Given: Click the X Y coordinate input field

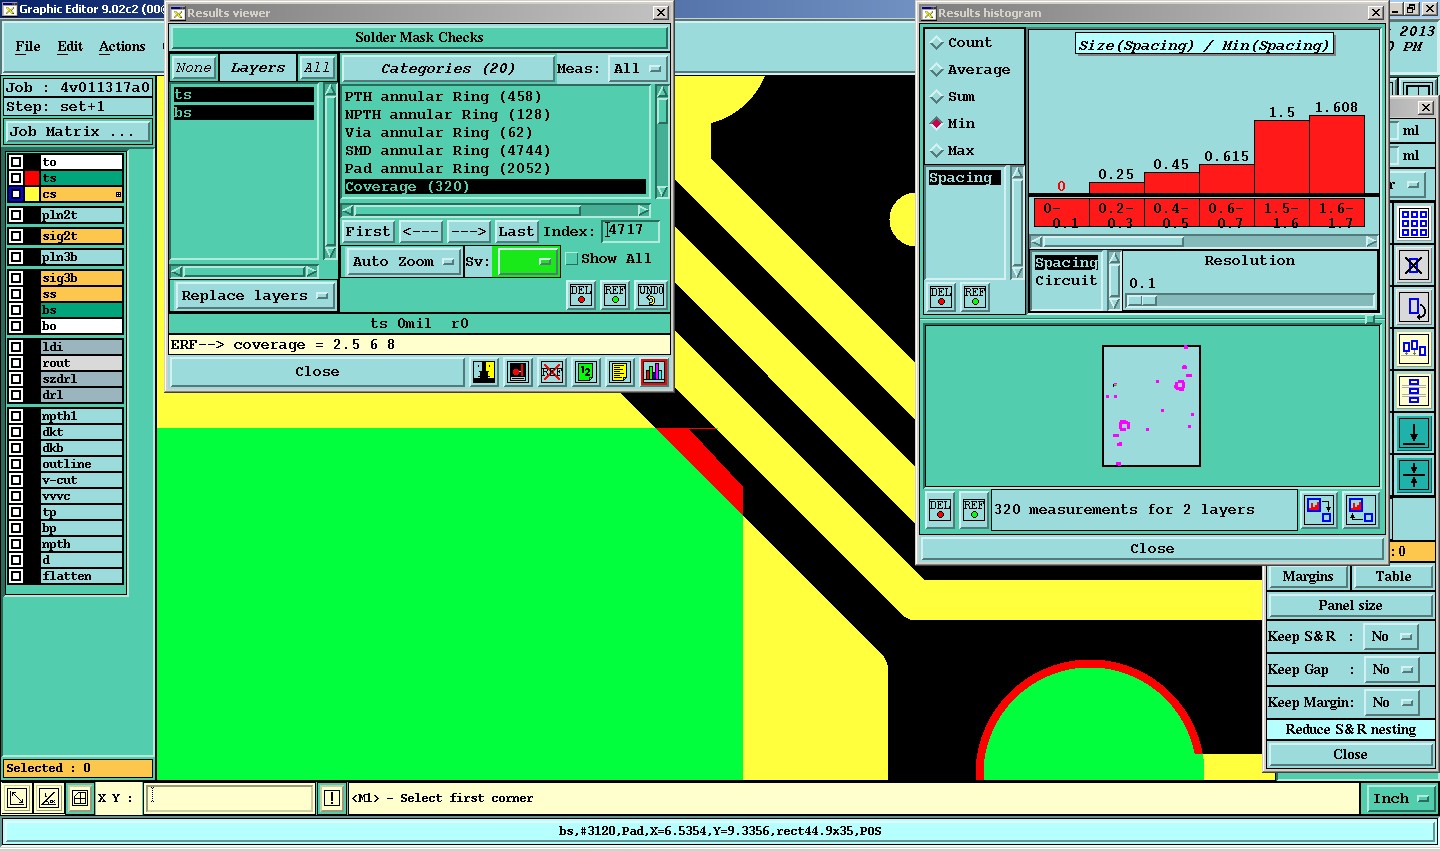Looking at the screenshot, I should [x=230, y=798].
